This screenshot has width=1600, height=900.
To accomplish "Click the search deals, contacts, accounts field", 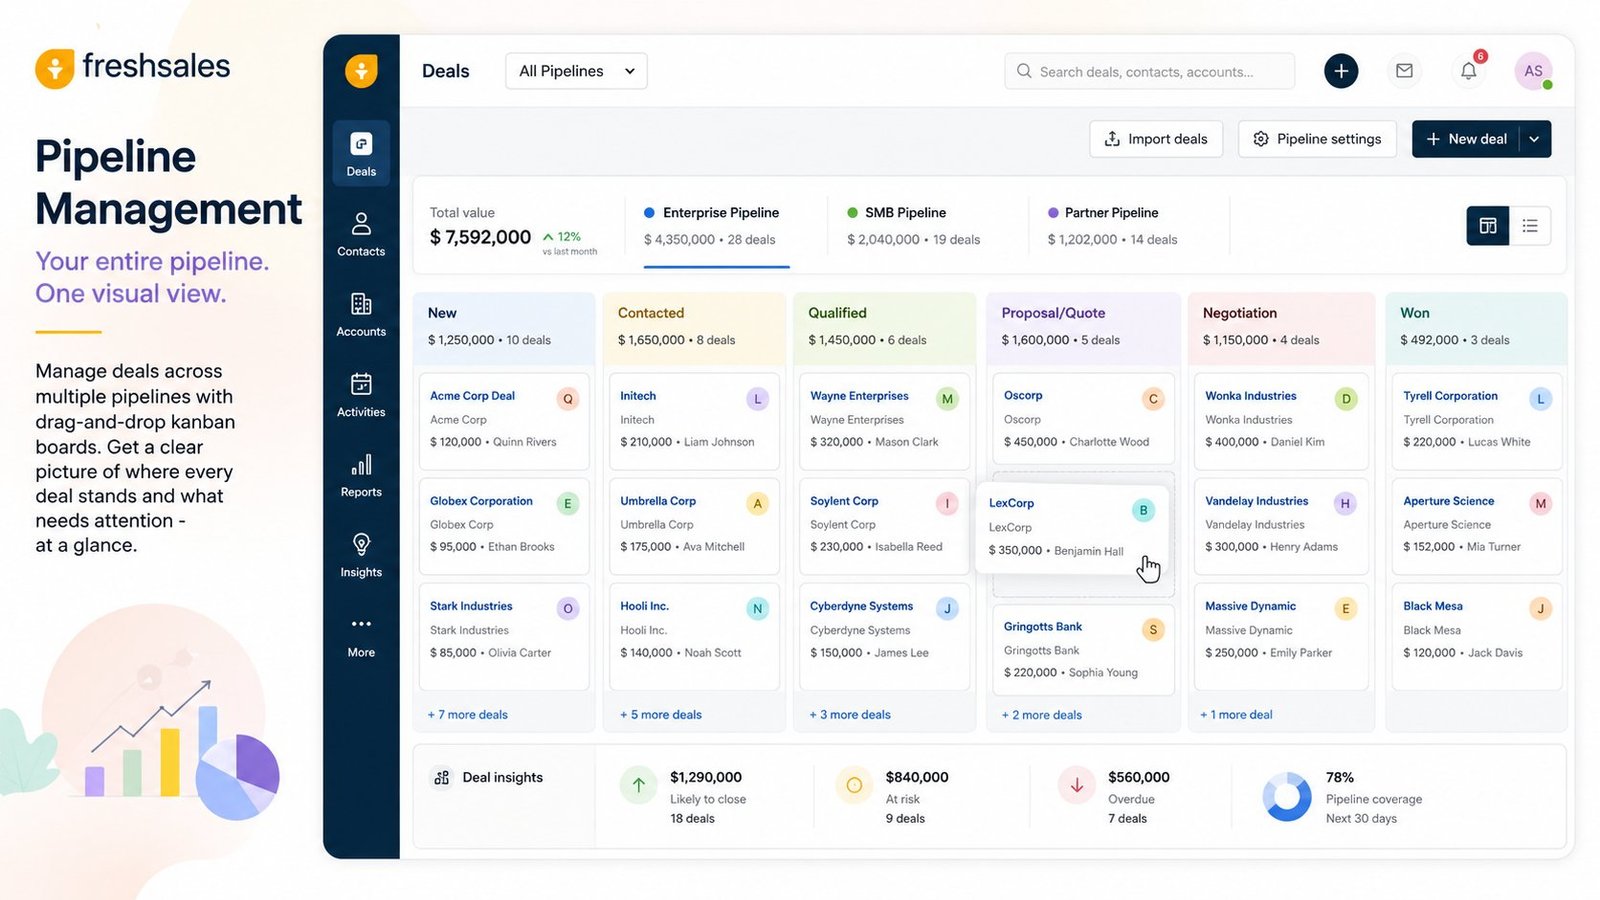I will click(x=1150, y=71).
